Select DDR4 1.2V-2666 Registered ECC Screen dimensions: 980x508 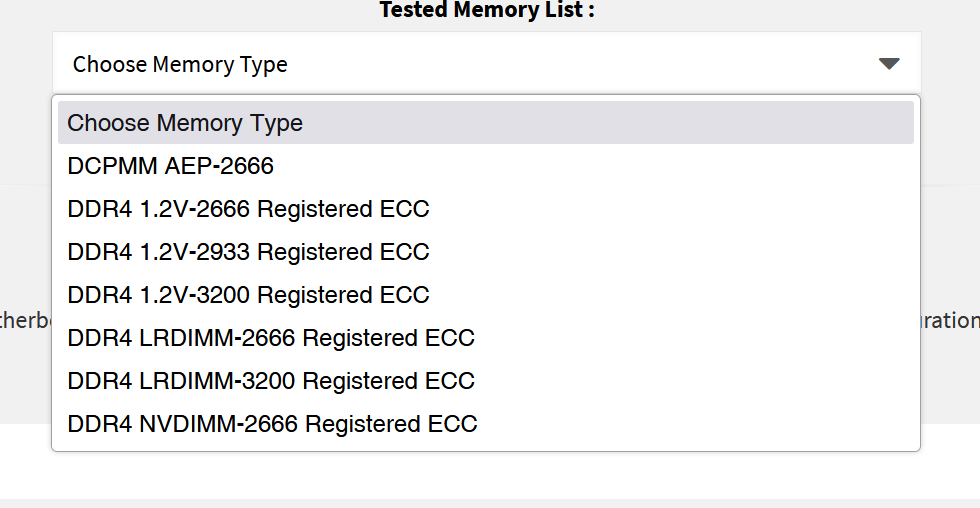pos(248,209)
